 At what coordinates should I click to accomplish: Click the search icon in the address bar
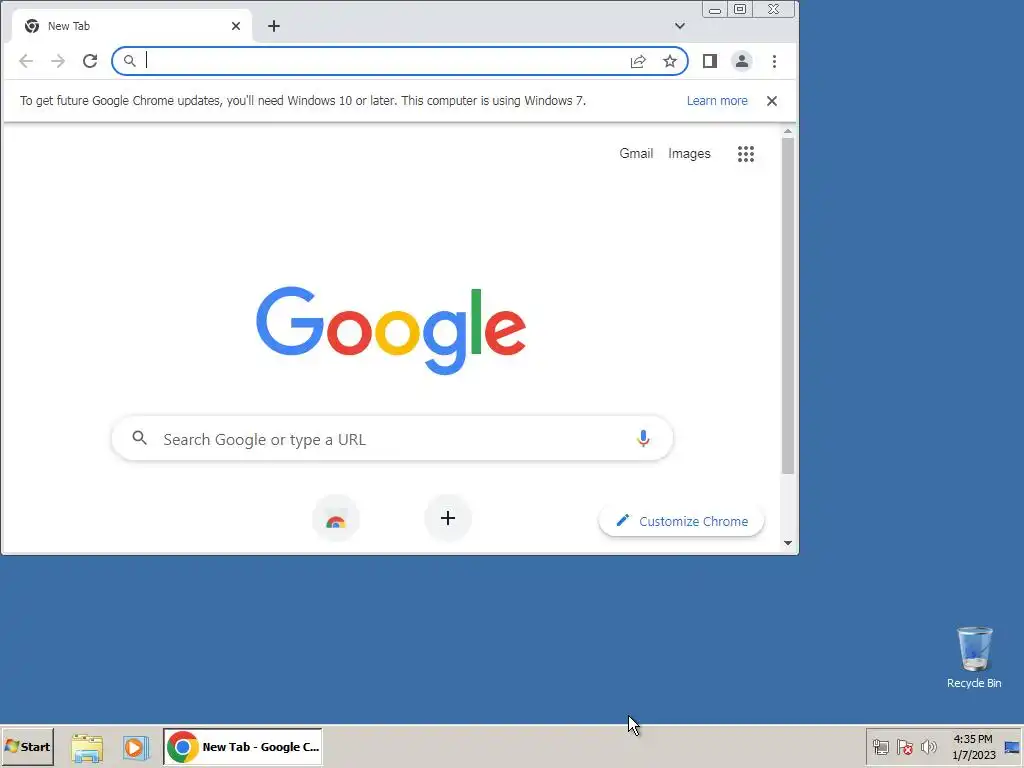(130, 61)
